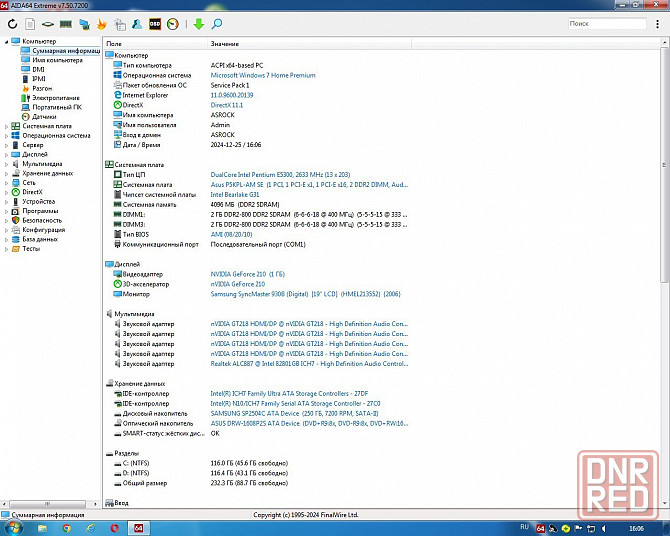Open the DualCore Intel Pentium E5300 link
The width and height of the screenshot is (670, 536).
(280, 174)
